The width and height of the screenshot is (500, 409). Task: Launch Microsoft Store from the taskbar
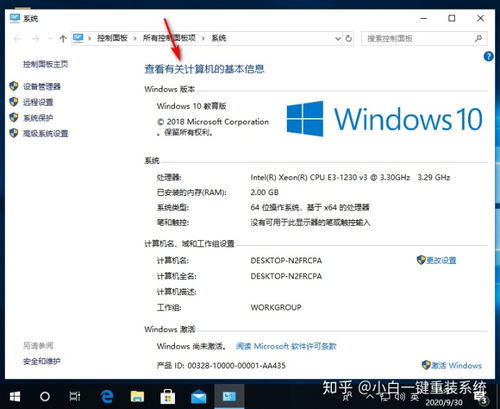pyautogui.click(x=167, y=396)
